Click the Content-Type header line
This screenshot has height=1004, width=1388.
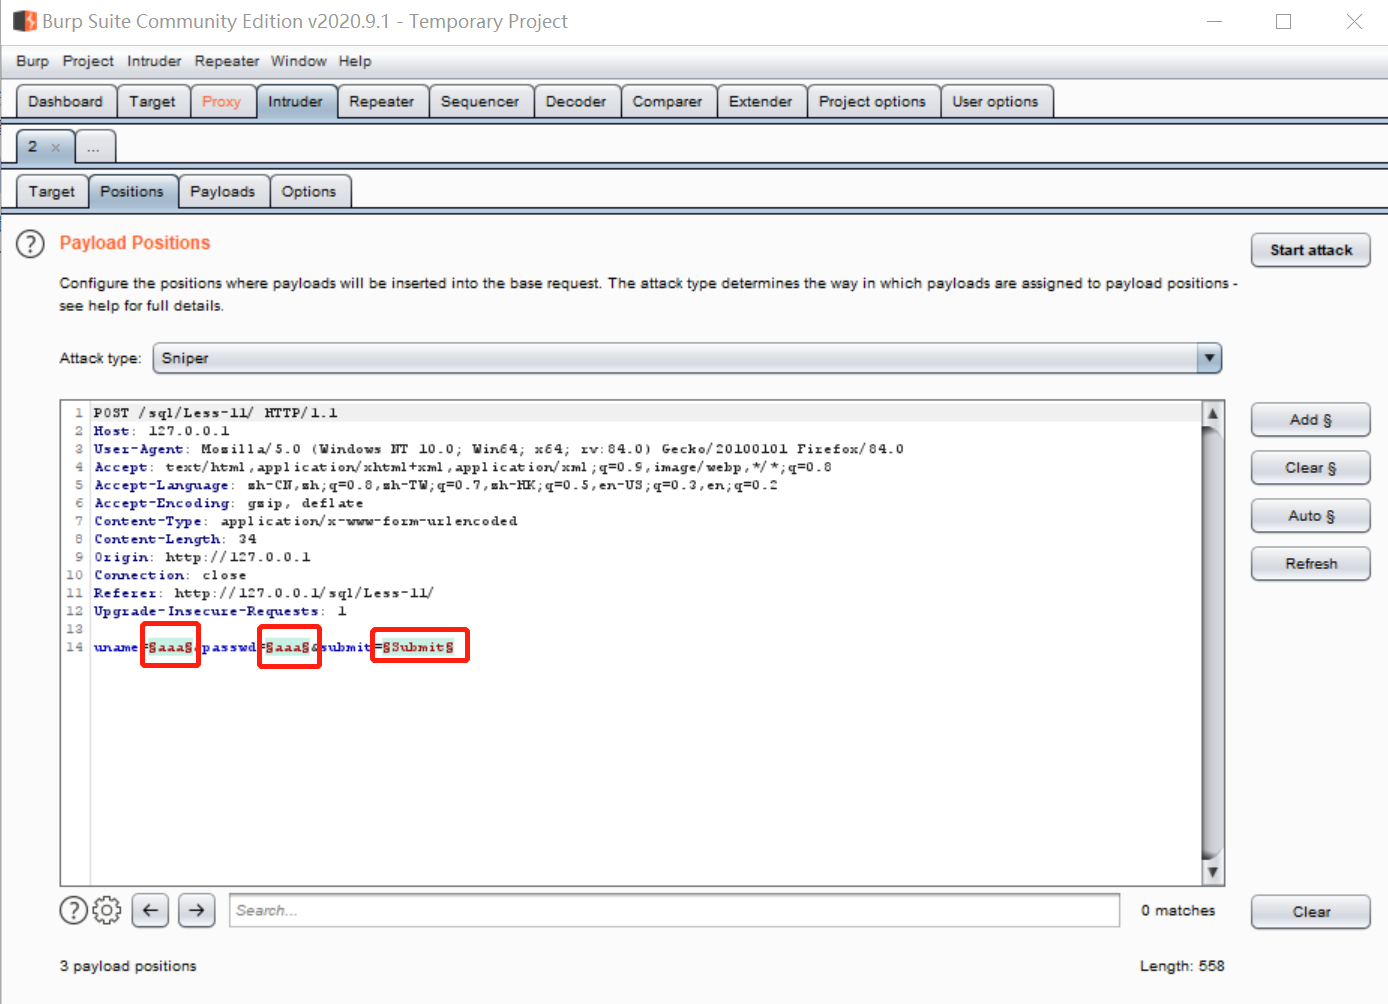click(306, 521)
